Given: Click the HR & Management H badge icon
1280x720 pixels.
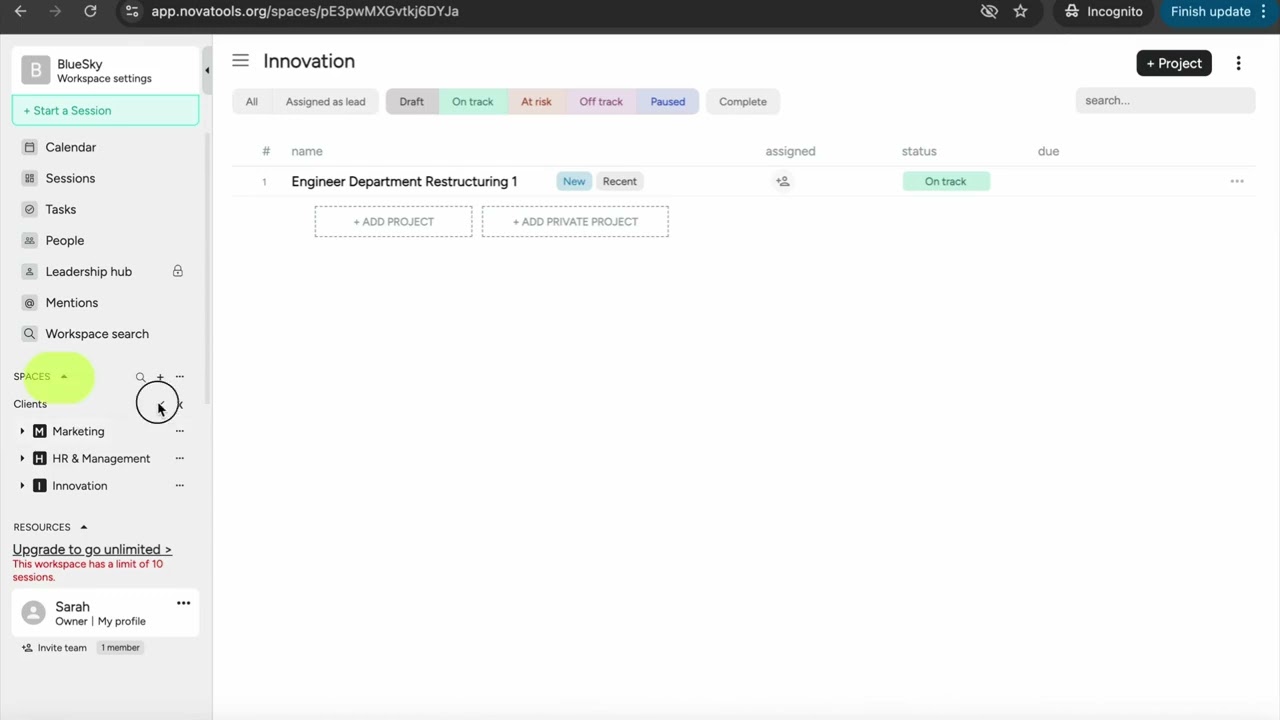Looking at the screenshot, I should coord(39,458).
